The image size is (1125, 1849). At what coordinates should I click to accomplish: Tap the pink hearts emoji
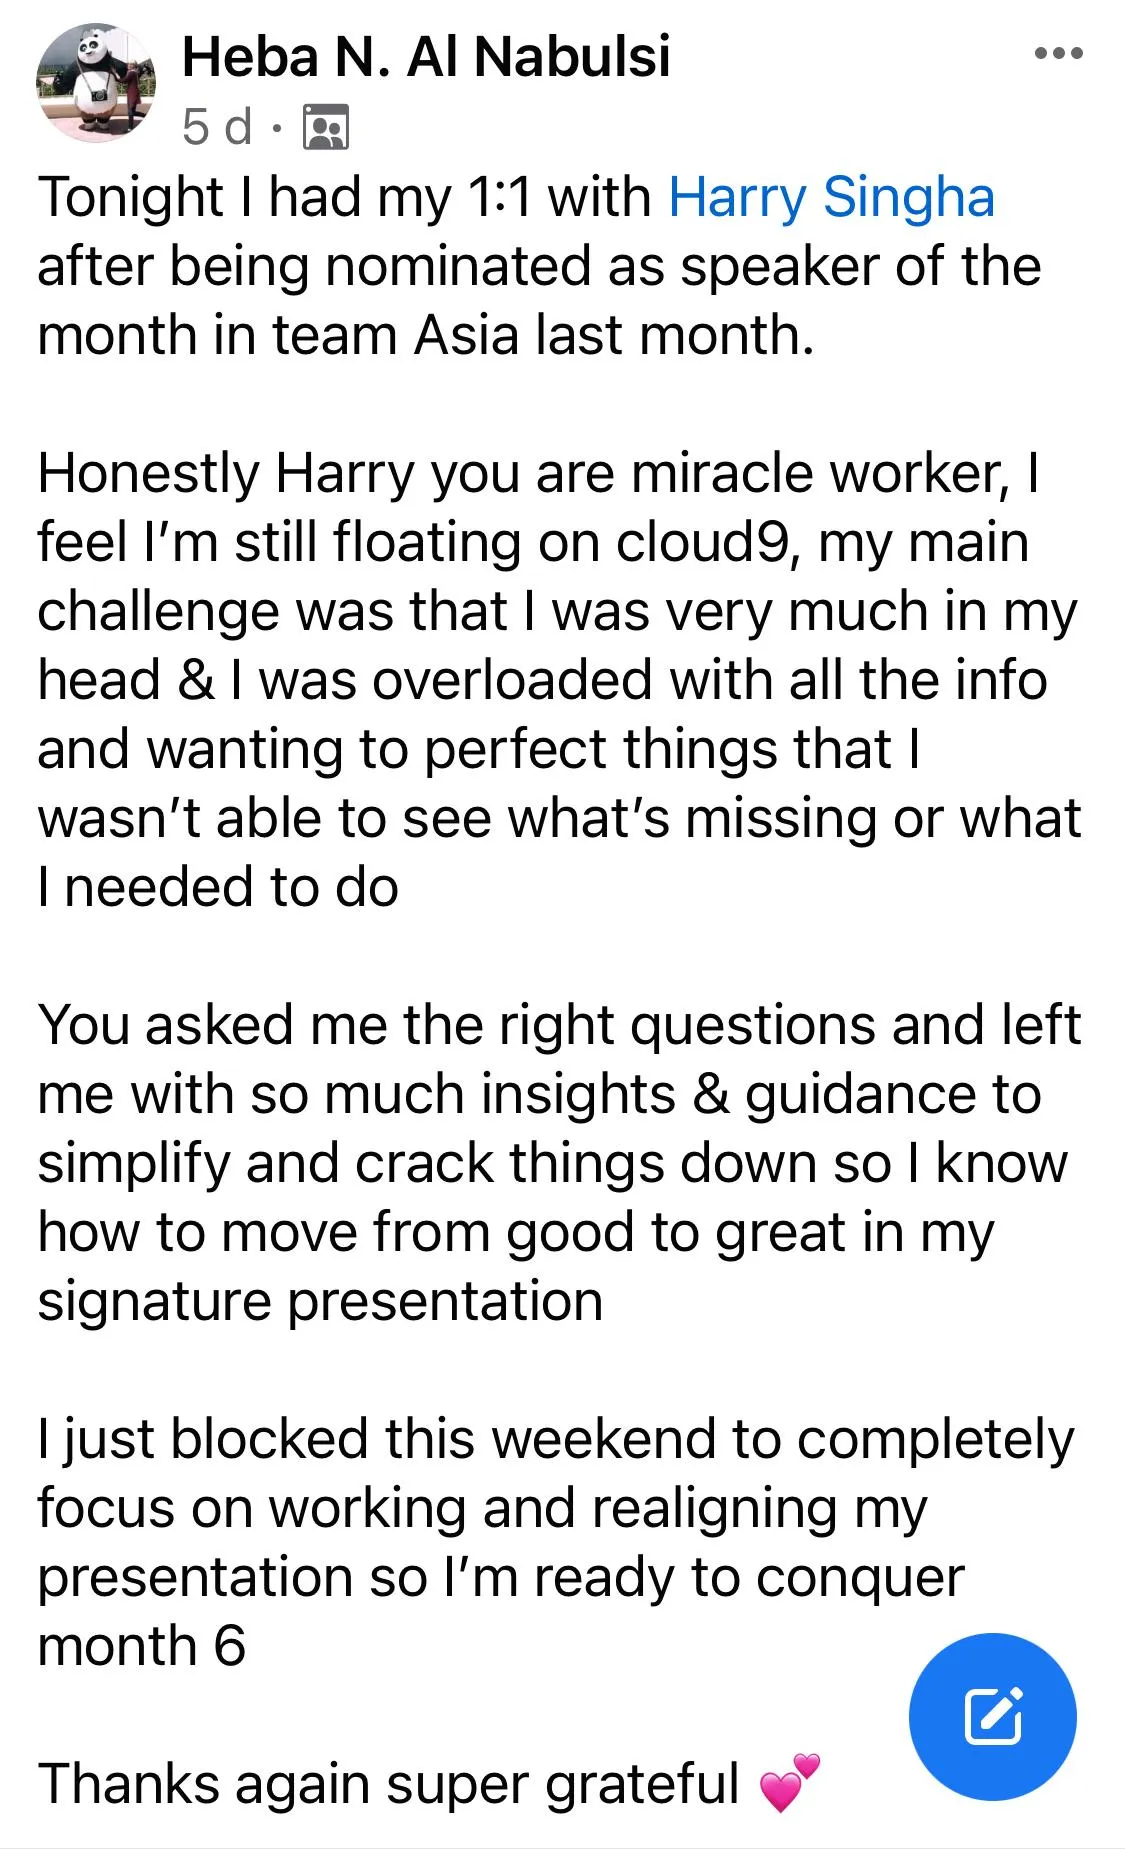click(x=790, y=1784)
